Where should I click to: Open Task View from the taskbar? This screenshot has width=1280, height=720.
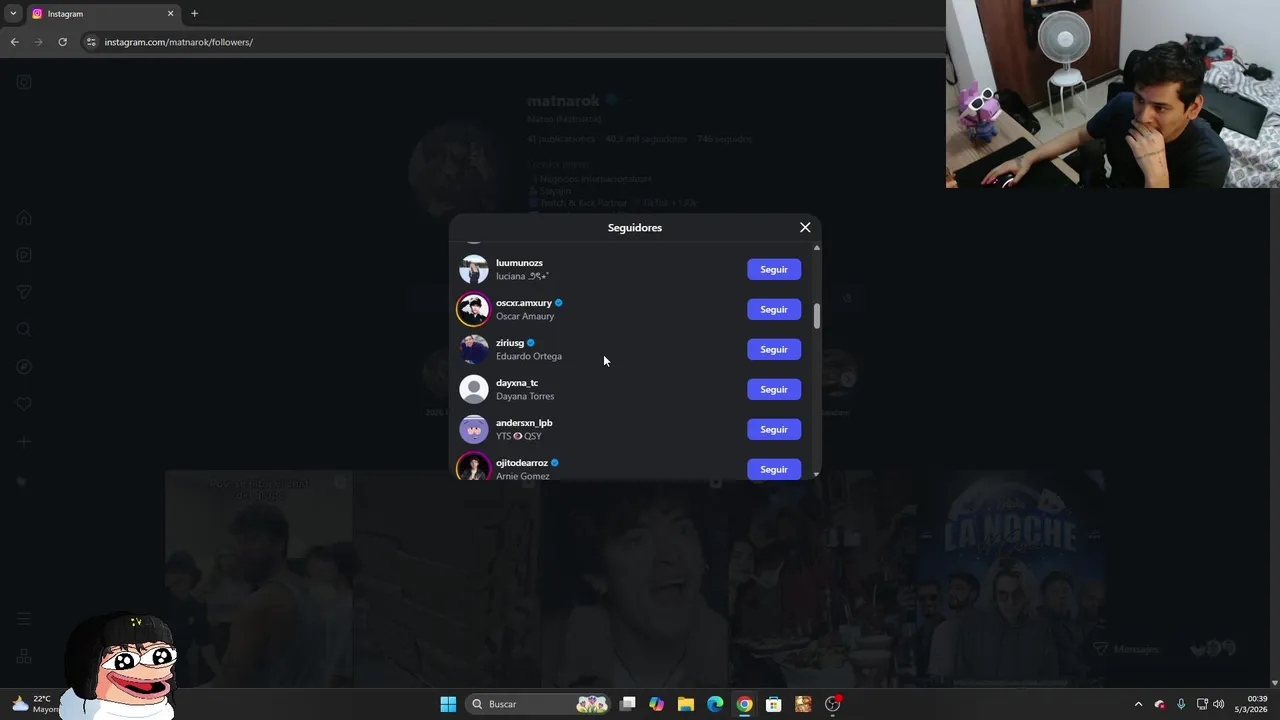point(628,704)
